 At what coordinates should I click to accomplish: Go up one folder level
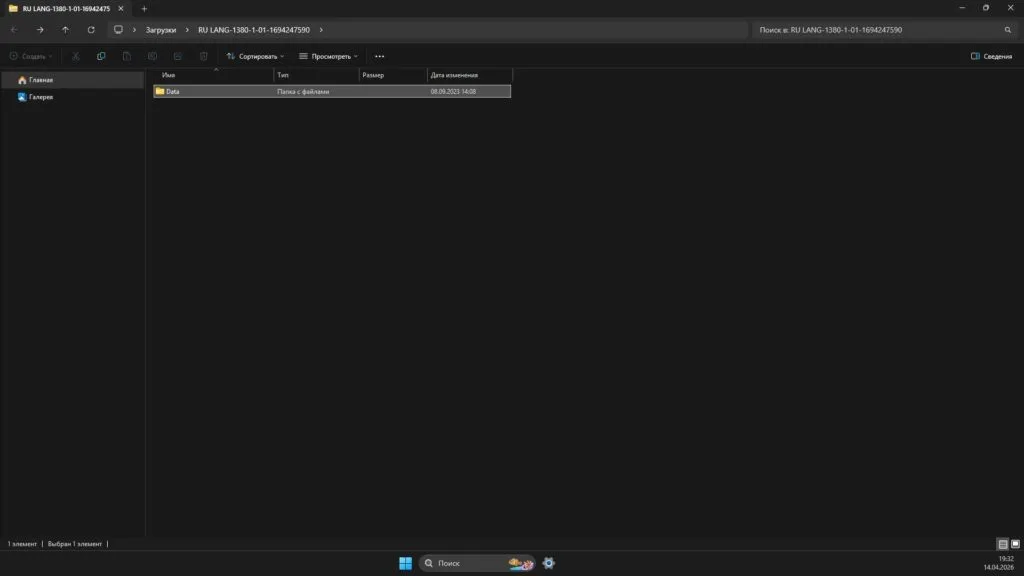[65, 30]
